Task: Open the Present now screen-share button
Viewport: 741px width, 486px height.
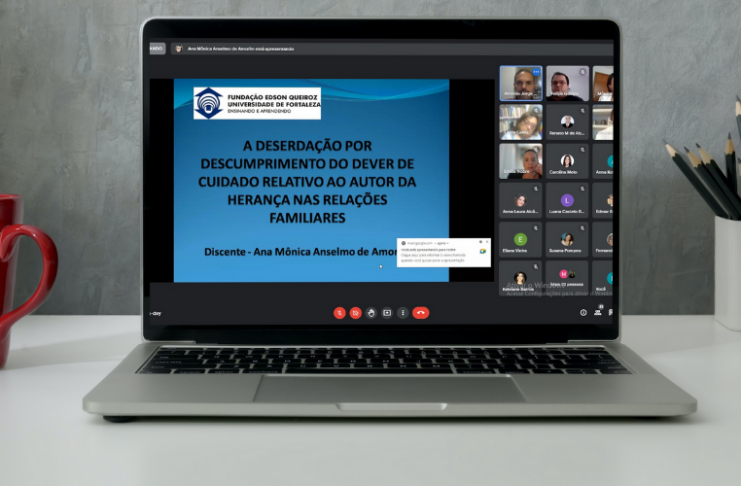Action: pos(387,313)
